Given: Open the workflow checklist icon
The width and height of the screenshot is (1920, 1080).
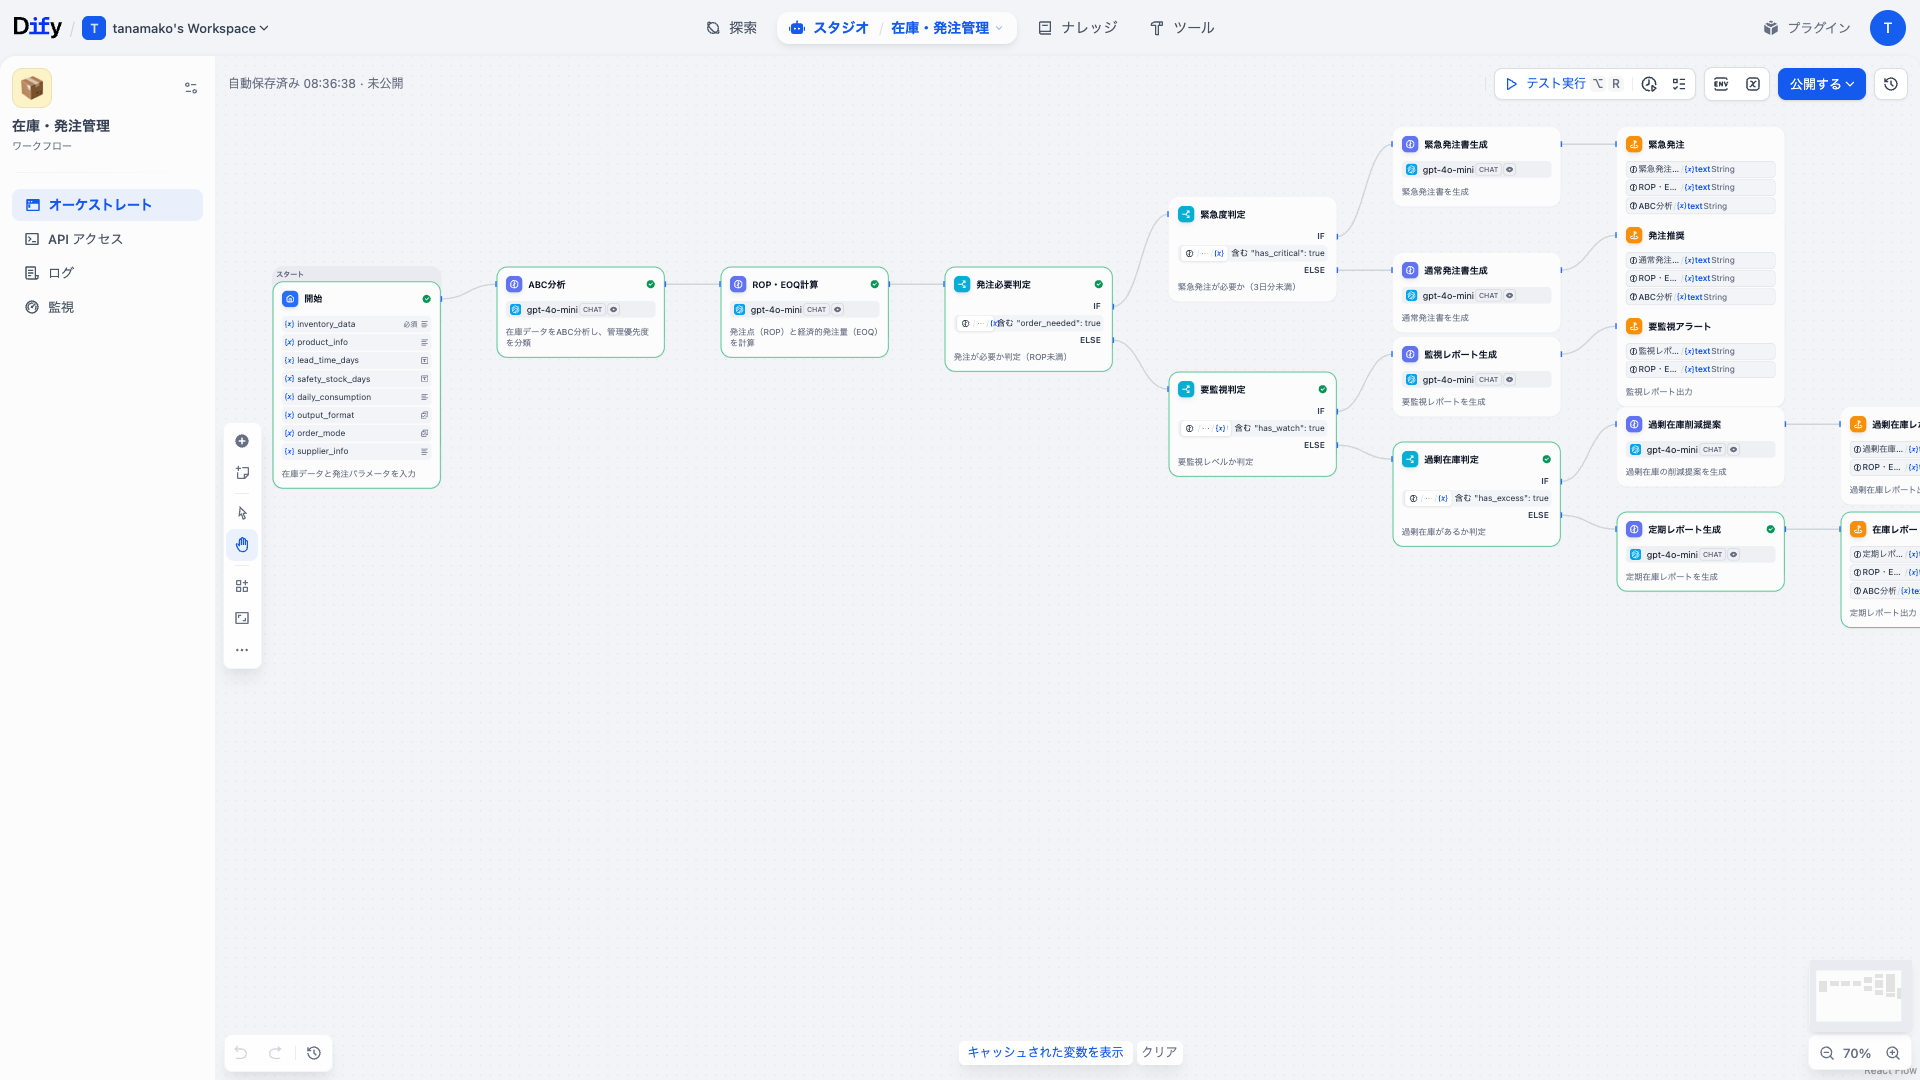Looking at the screenshot, I should [1679, 84].
